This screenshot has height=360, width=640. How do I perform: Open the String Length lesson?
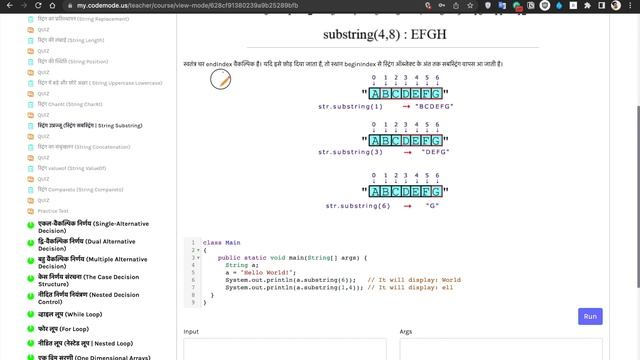[71, 40]
